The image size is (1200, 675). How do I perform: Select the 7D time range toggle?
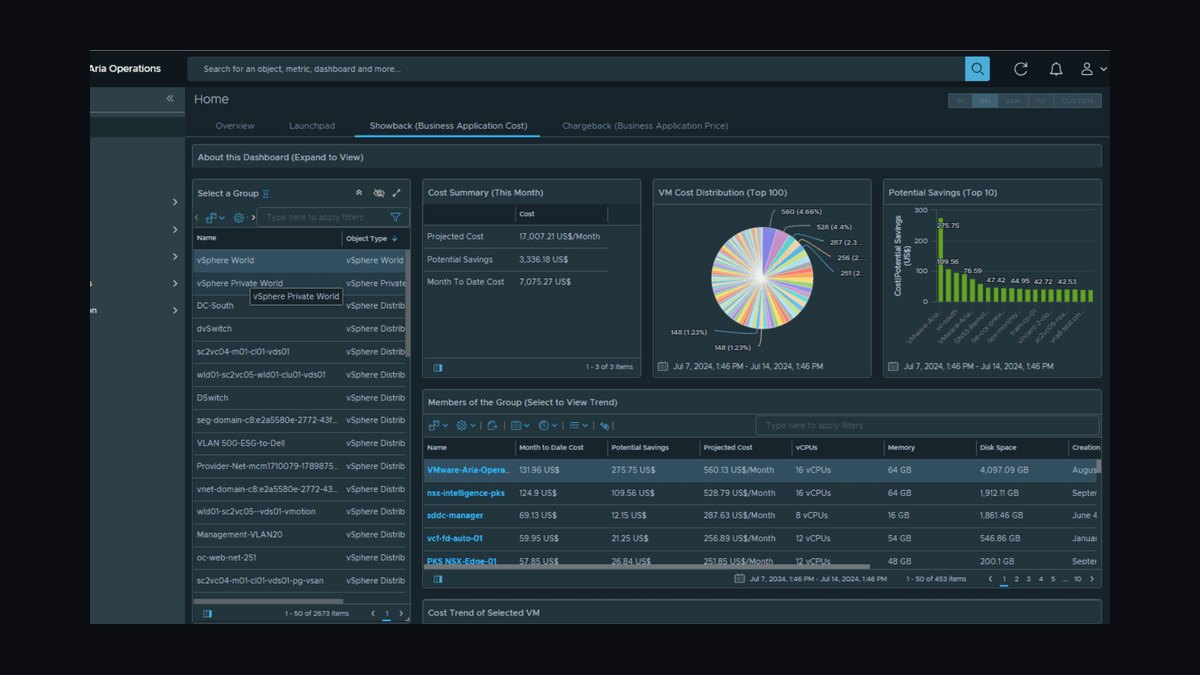[x=1040, y=100]
